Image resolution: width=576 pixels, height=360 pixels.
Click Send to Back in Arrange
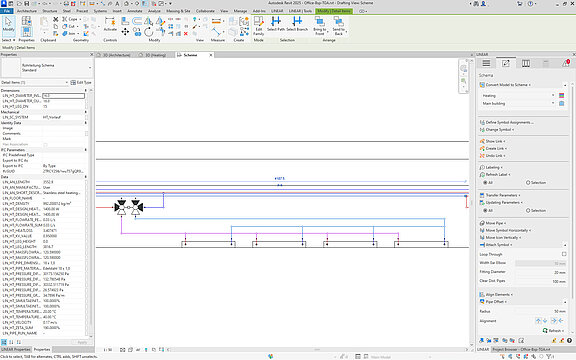[x=339, y=26]
